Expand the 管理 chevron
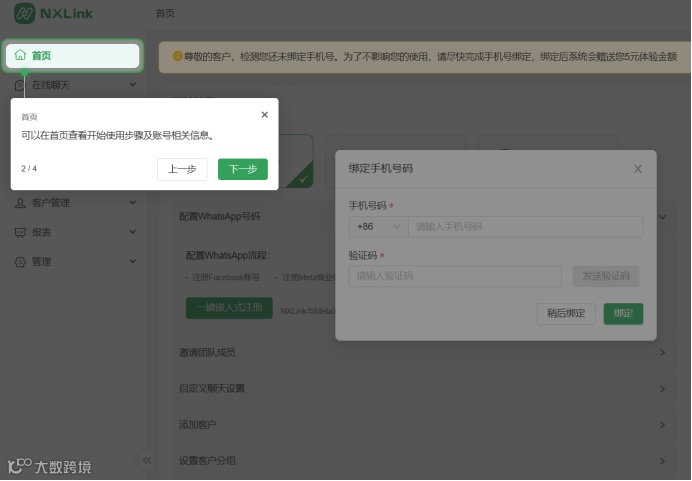The height and width of the screenshot is (481, 692). click(132, 261)
